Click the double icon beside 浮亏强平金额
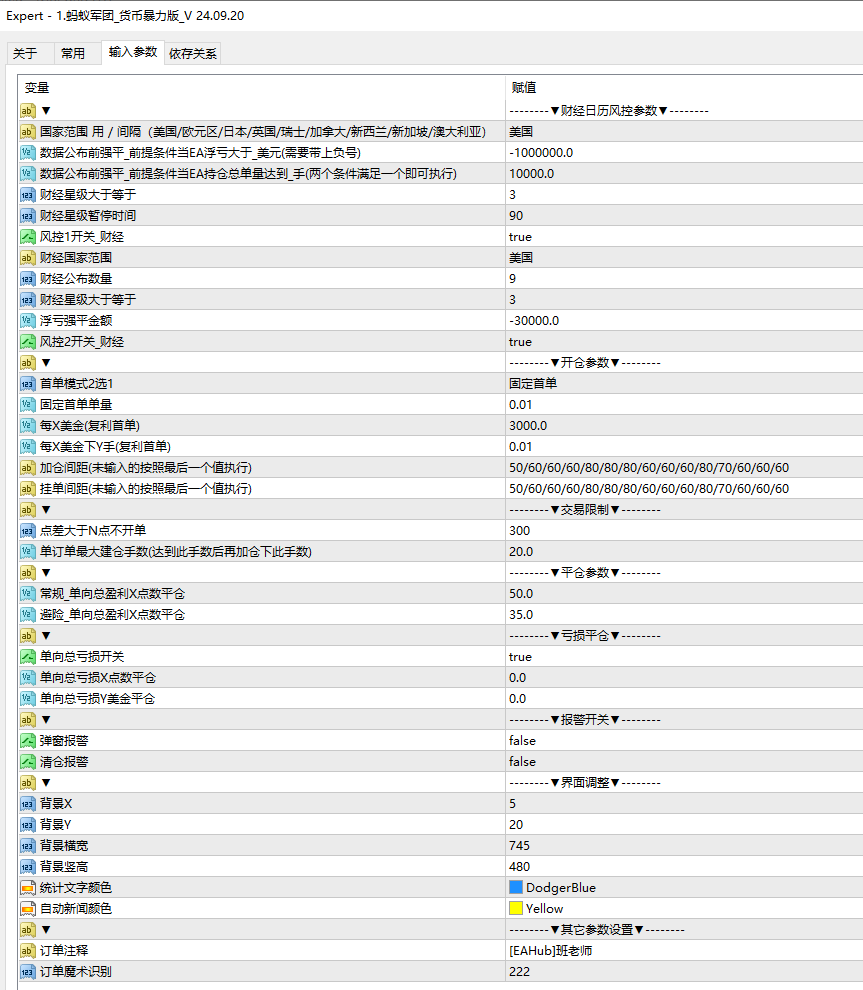 27,321
